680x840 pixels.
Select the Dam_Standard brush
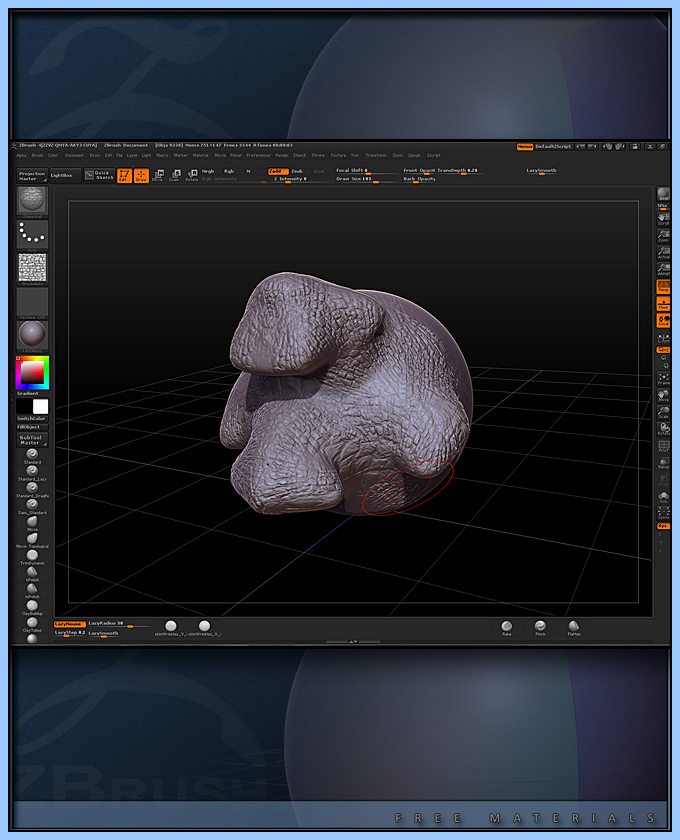pyautogui.click(x=32, y=506)
